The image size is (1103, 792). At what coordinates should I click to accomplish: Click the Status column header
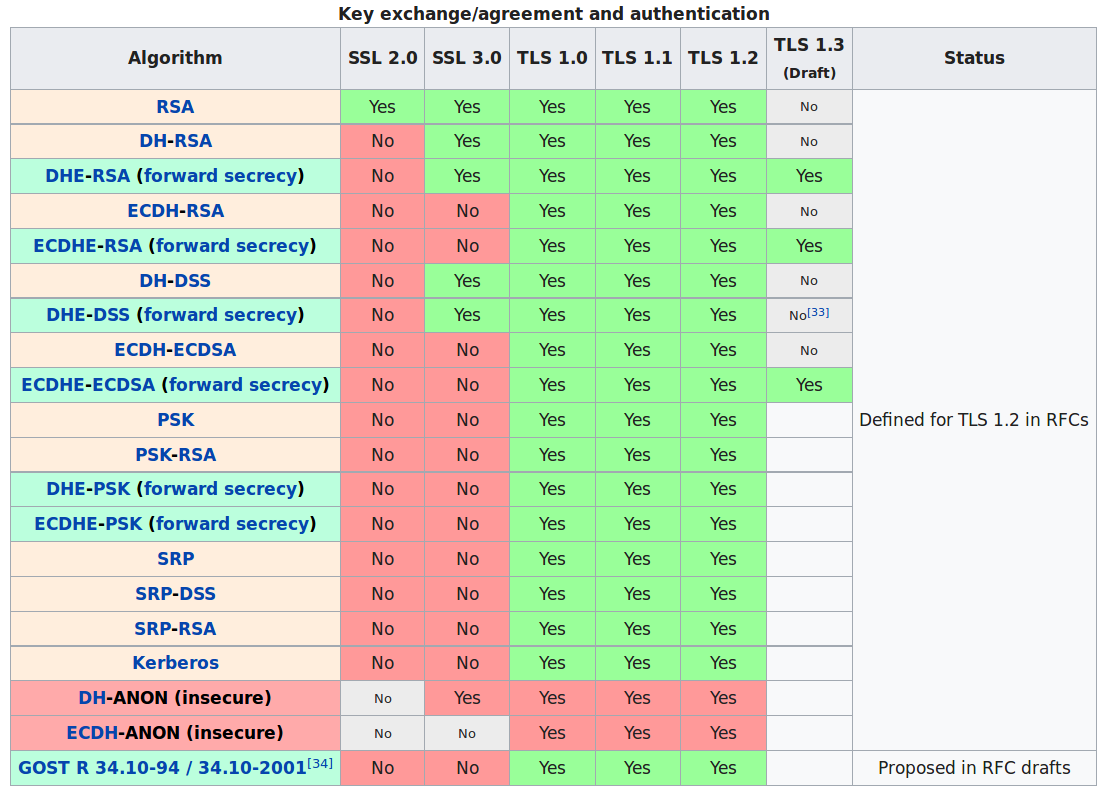(x=973, y=58)
